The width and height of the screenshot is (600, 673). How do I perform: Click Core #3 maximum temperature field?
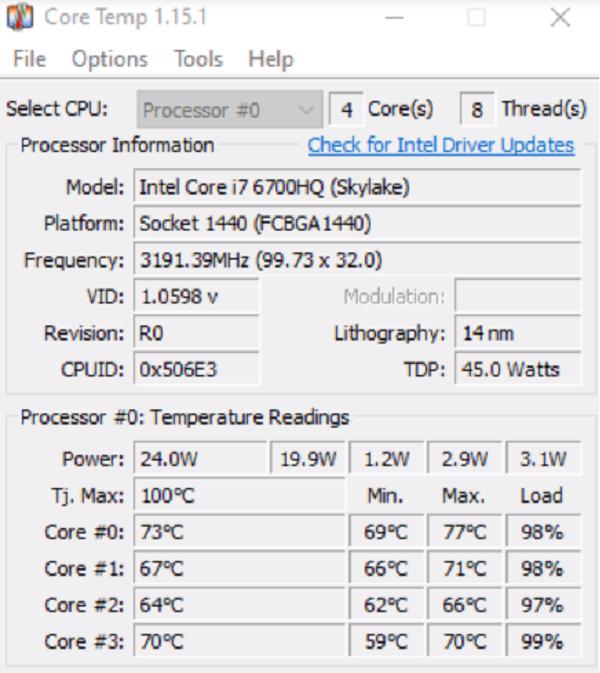(x=465, y=642)
